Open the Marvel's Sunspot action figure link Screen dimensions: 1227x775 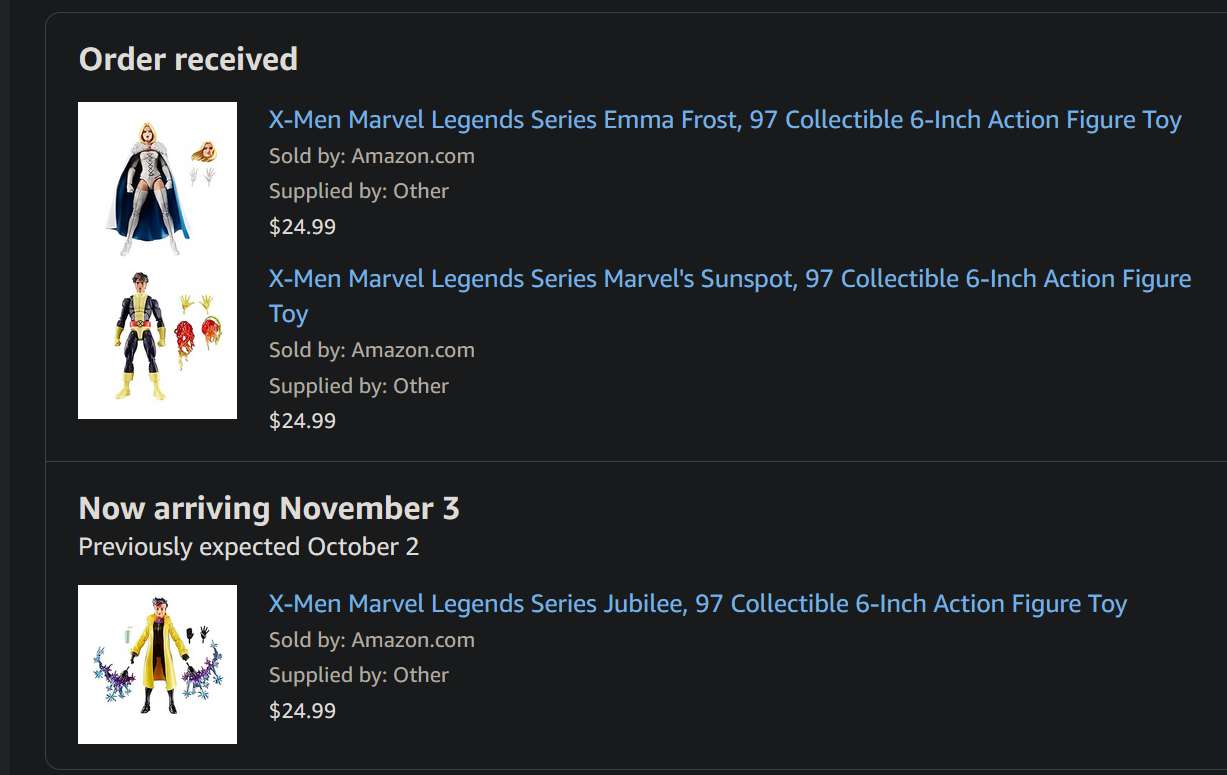pos(730,279)
